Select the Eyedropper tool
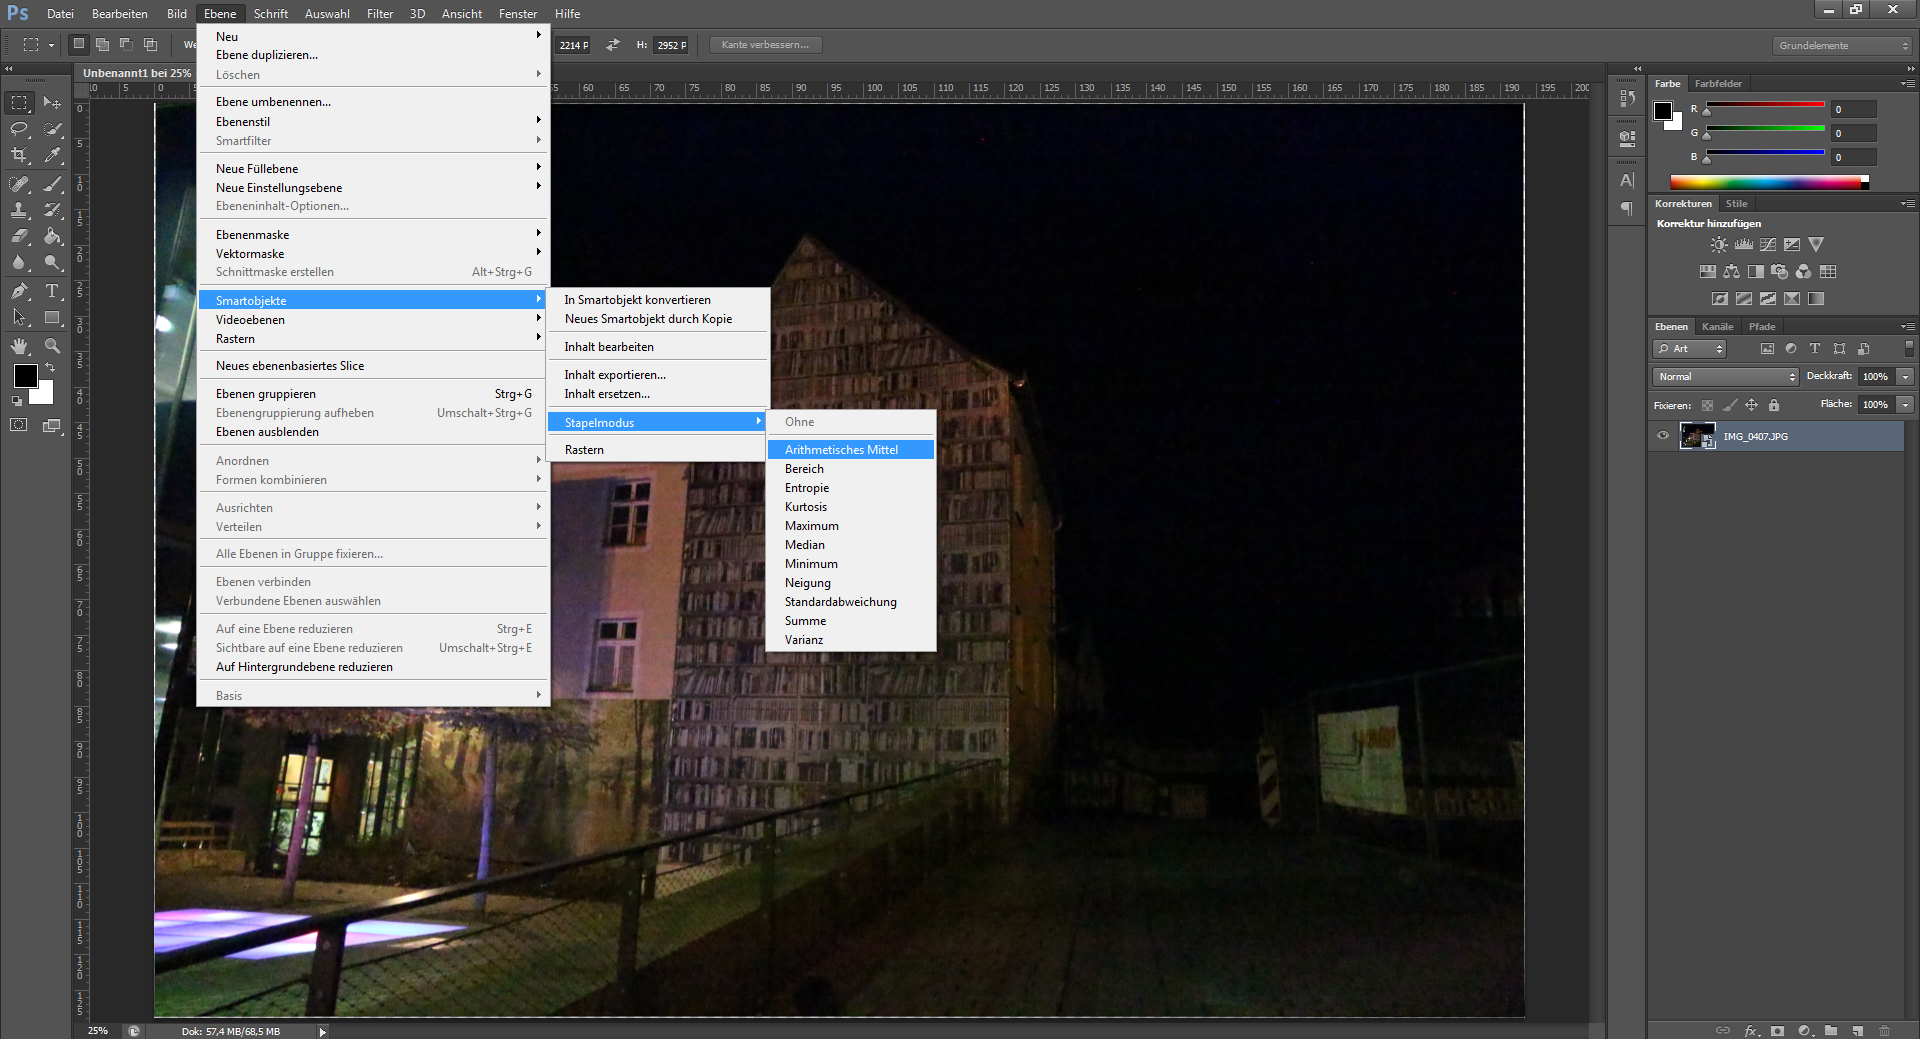 click(x=53, y=156)
